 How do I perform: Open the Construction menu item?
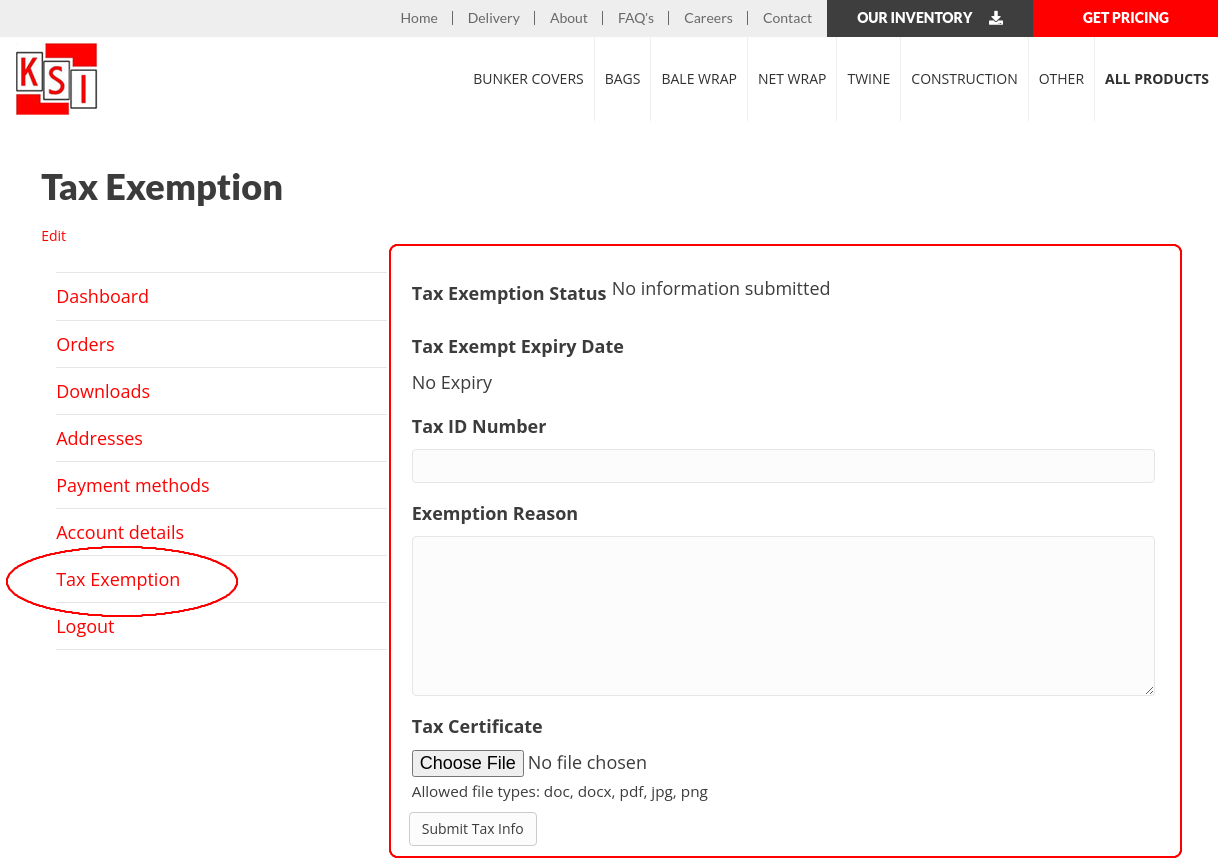point(964,79)
